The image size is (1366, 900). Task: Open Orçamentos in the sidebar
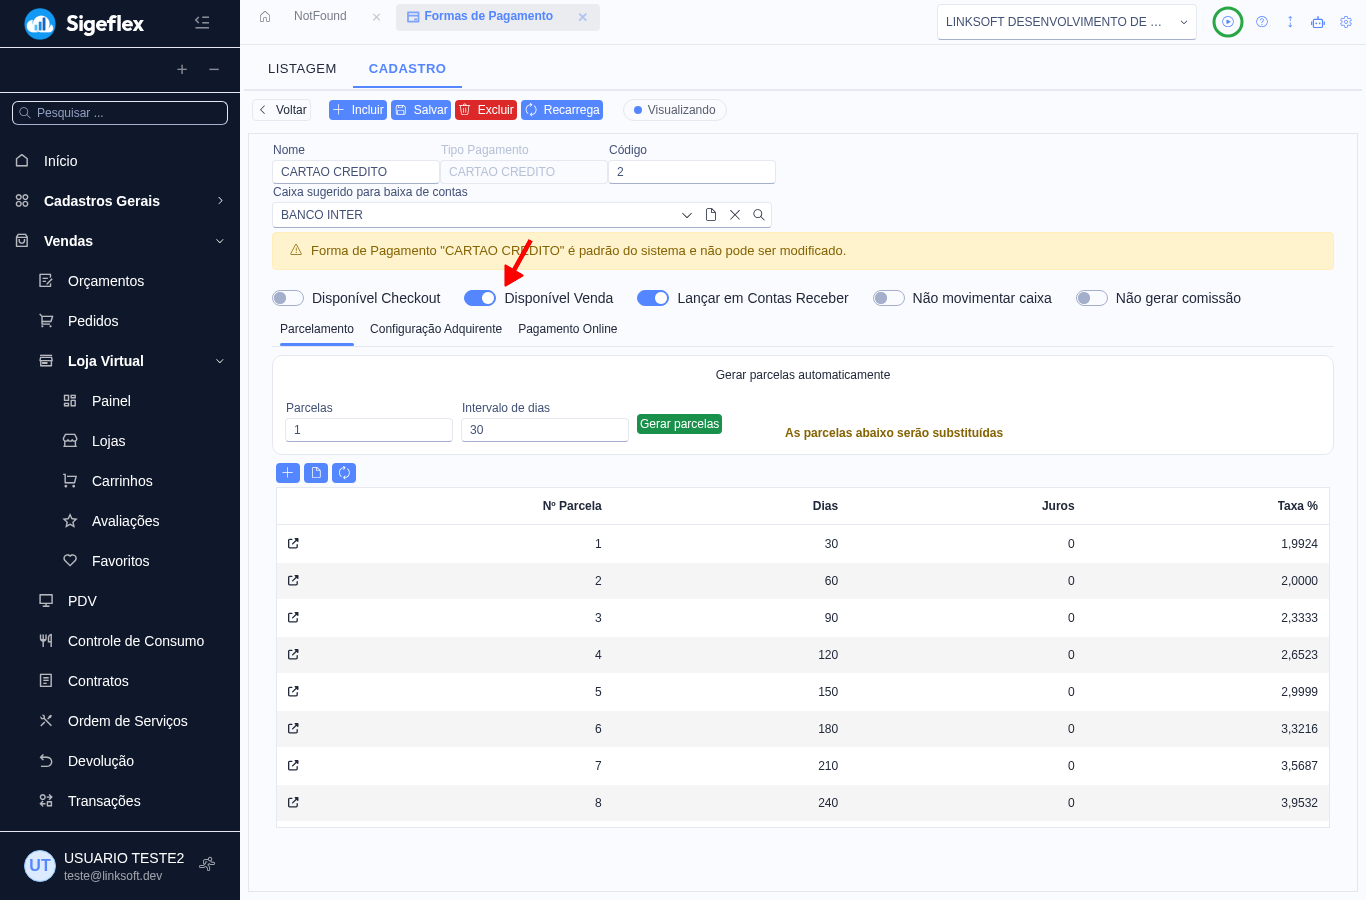pos(120,281)
